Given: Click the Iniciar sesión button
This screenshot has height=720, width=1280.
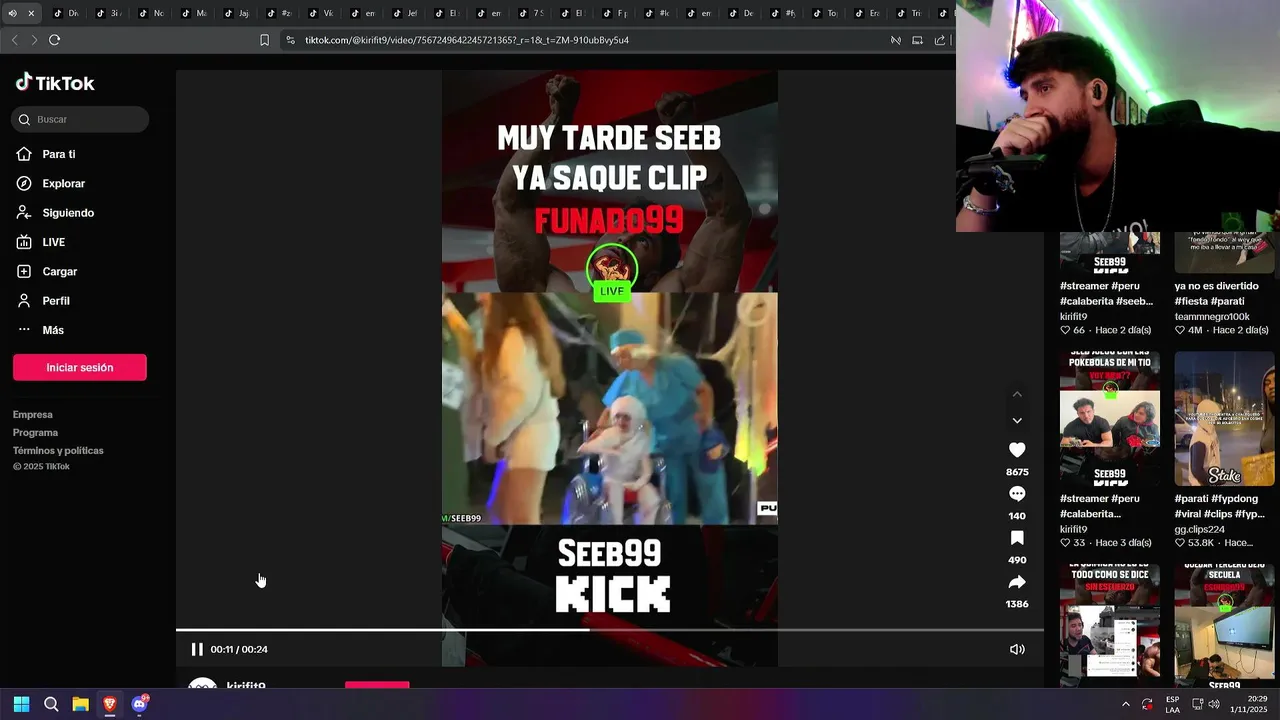Looking at the screenshot, I should click(80, 367).
